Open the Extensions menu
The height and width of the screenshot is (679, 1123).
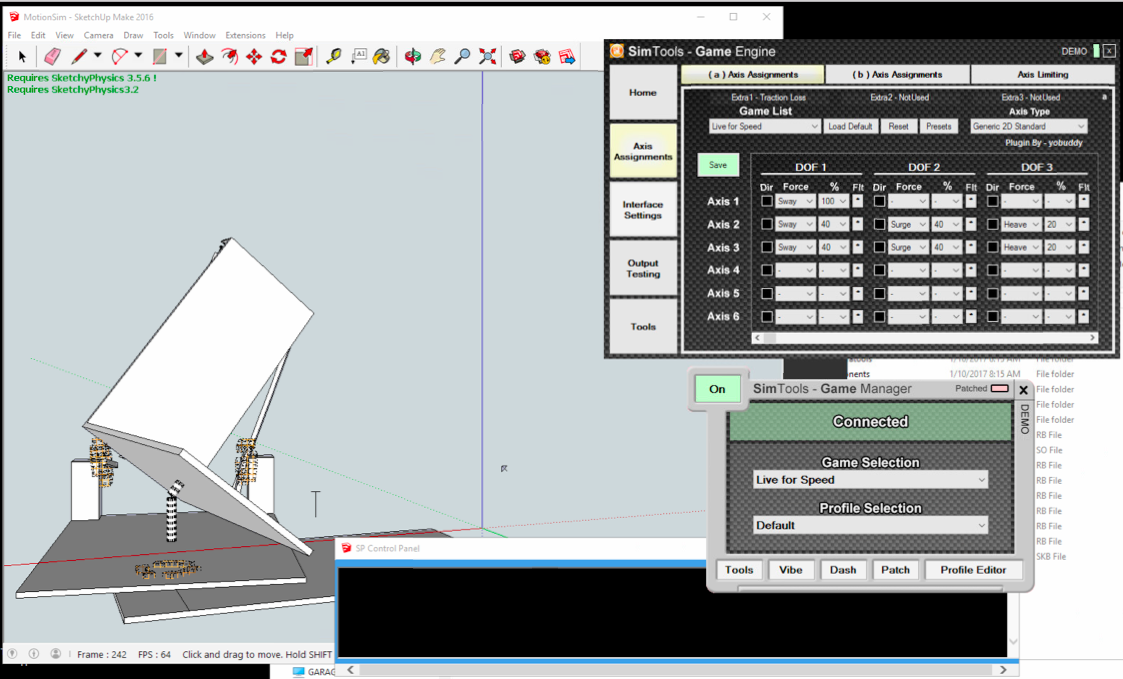click(x=245, y=35)
